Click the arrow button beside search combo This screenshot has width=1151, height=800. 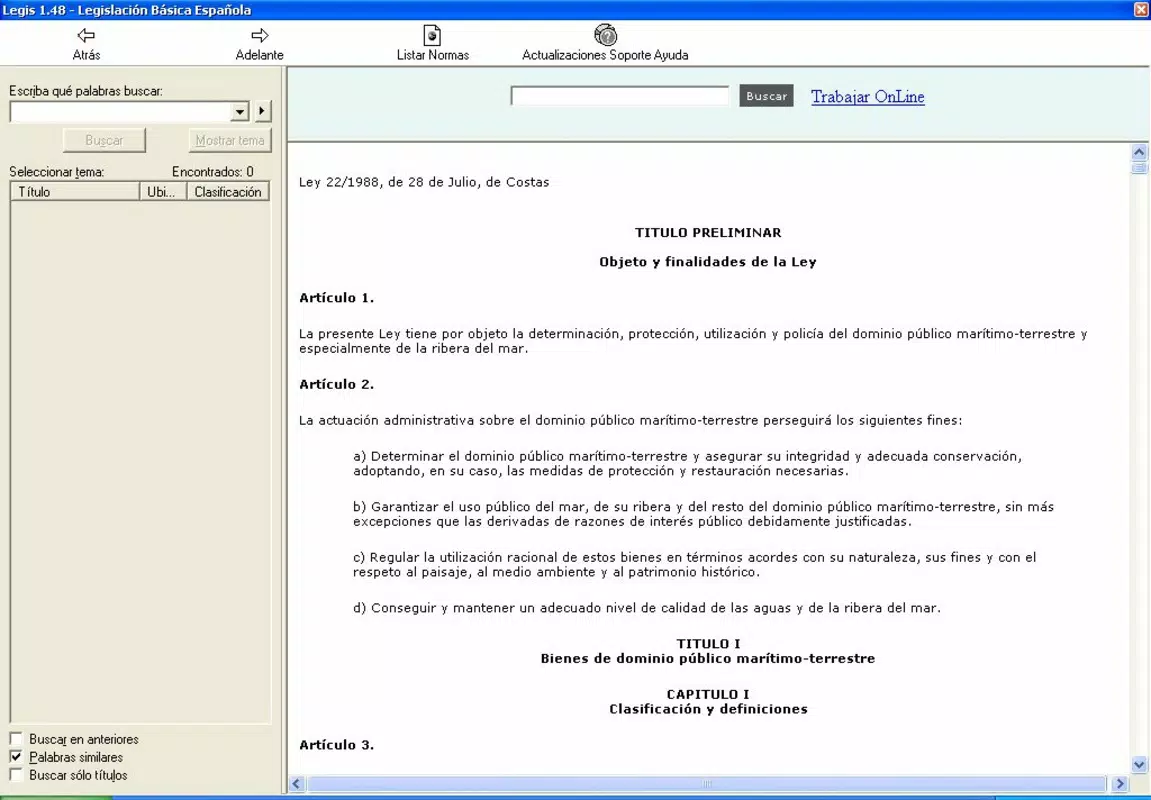coord(263,112)
